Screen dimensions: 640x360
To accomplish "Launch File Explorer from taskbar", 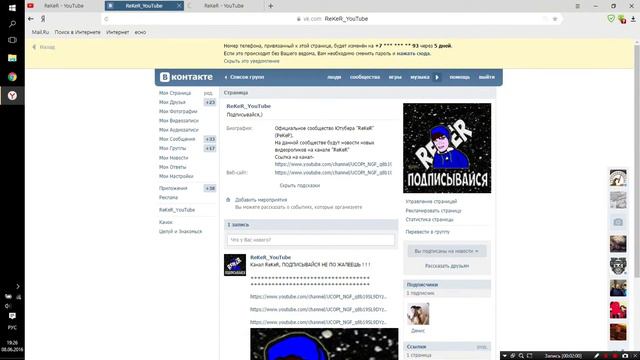I will click(x=12, y=58).
